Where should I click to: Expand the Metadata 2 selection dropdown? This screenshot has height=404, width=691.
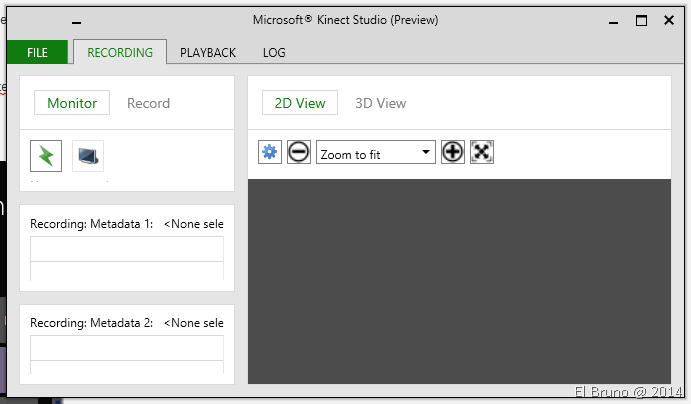[x=193, y=323]
